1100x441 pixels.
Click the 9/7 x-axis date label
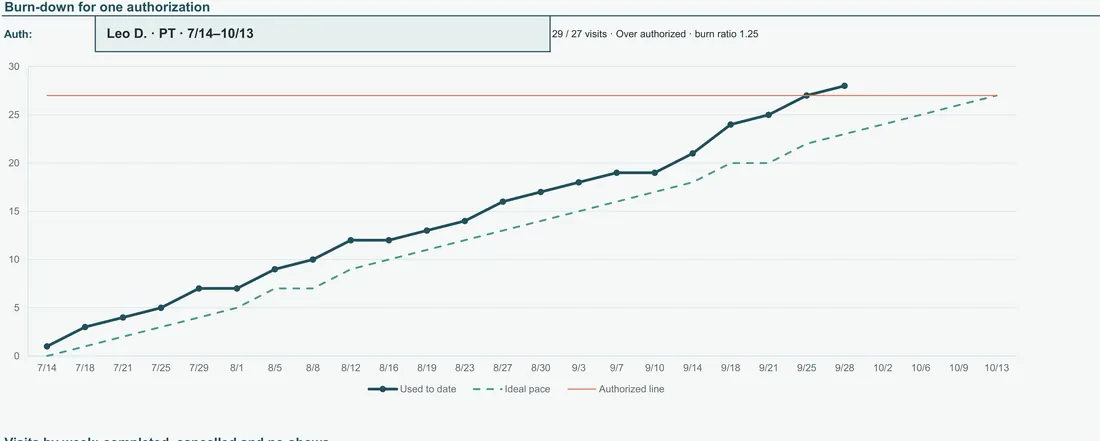click(617, 368)
